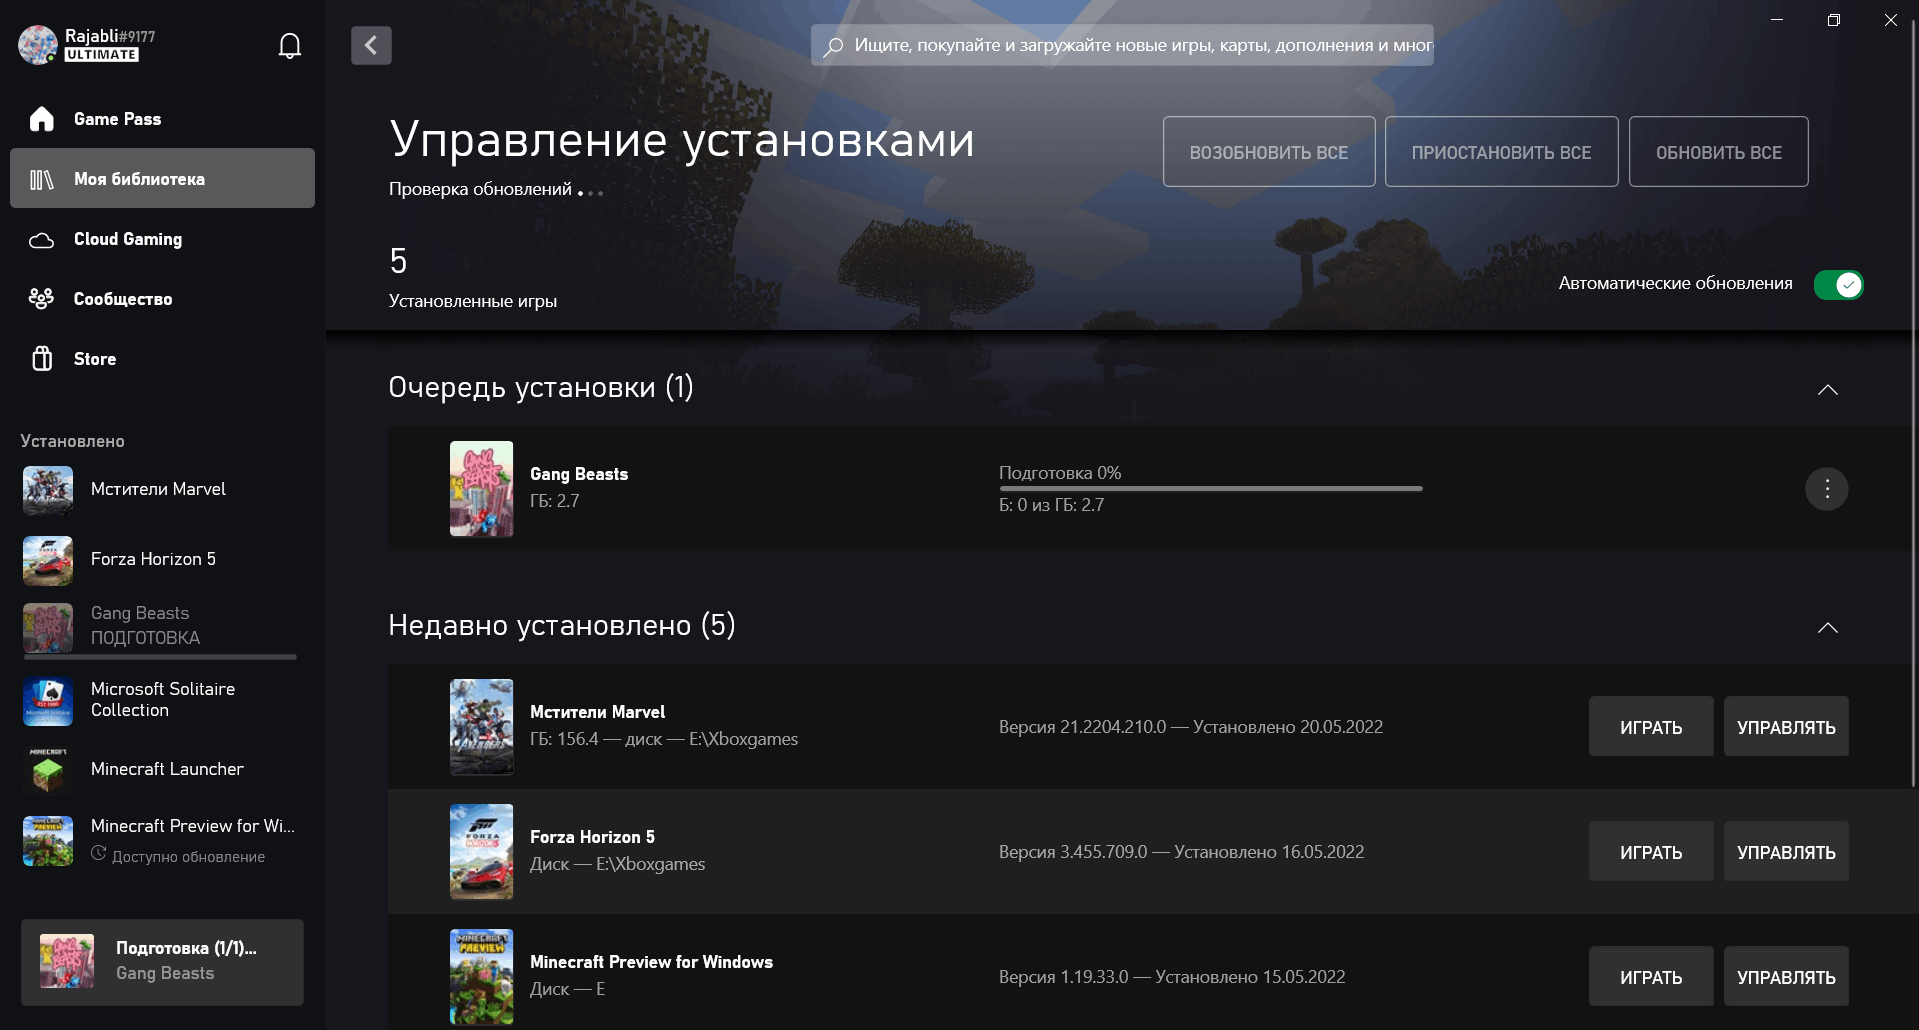Viewport: 1919px width, 1030px height.
Task: Click the update-available icon under Minecraft Preview
Action: 98,854
